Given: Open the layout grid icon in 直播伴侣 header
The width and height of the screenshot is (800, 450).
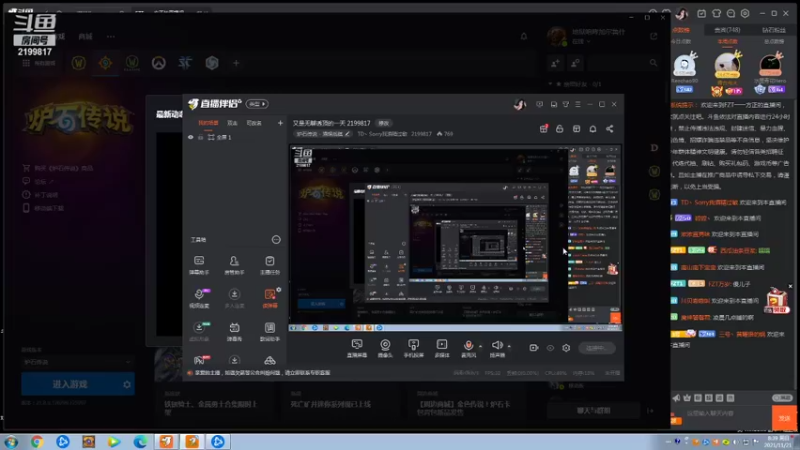Looking at the screenshot, I should (x=576, y=129).
